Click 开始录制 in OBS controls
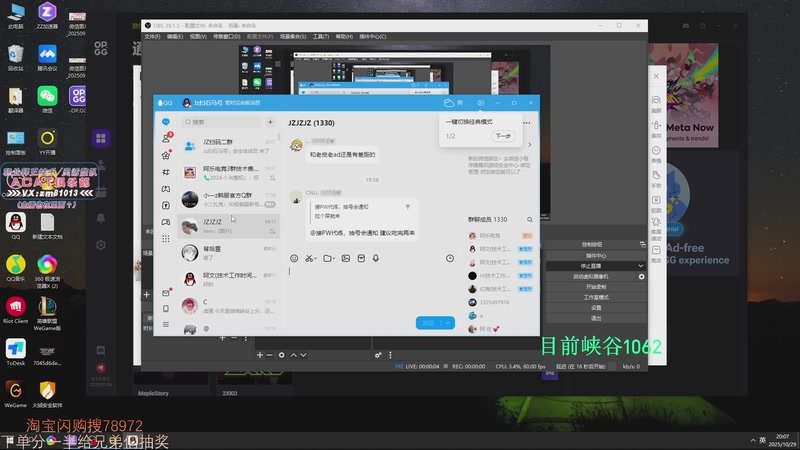The image size is (800, 450). coord(596,287)
